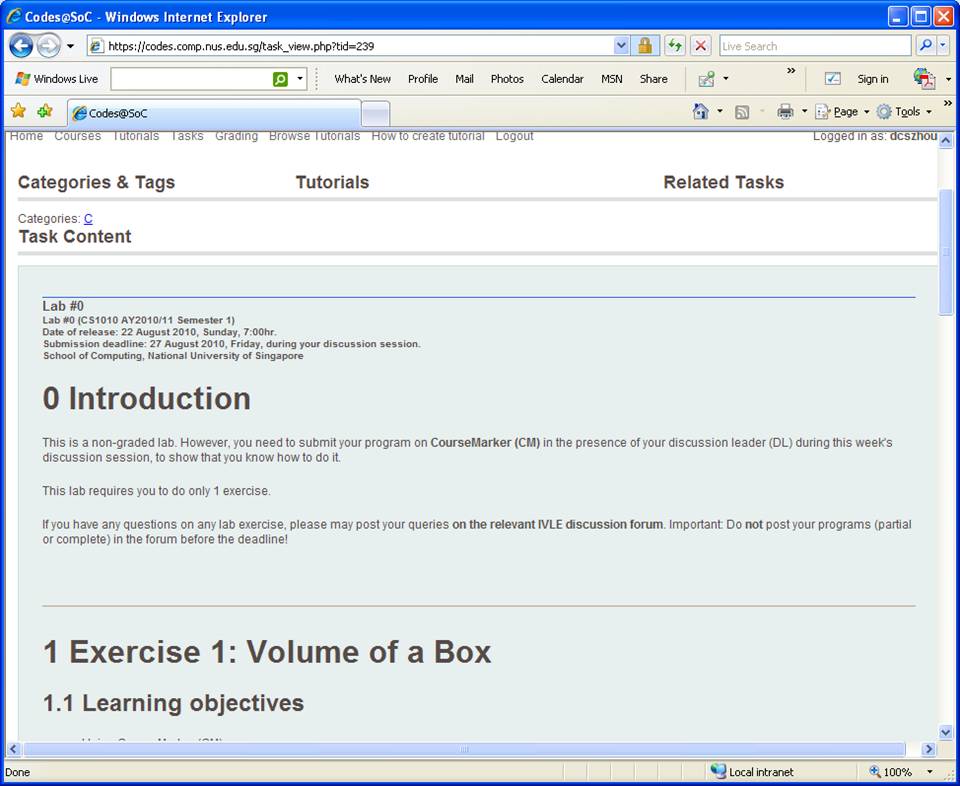Screen dimensions: 960x786
Task: Open Profile on Windows Live toolbar
Action: pyautogui.click(x=422, y=79)
